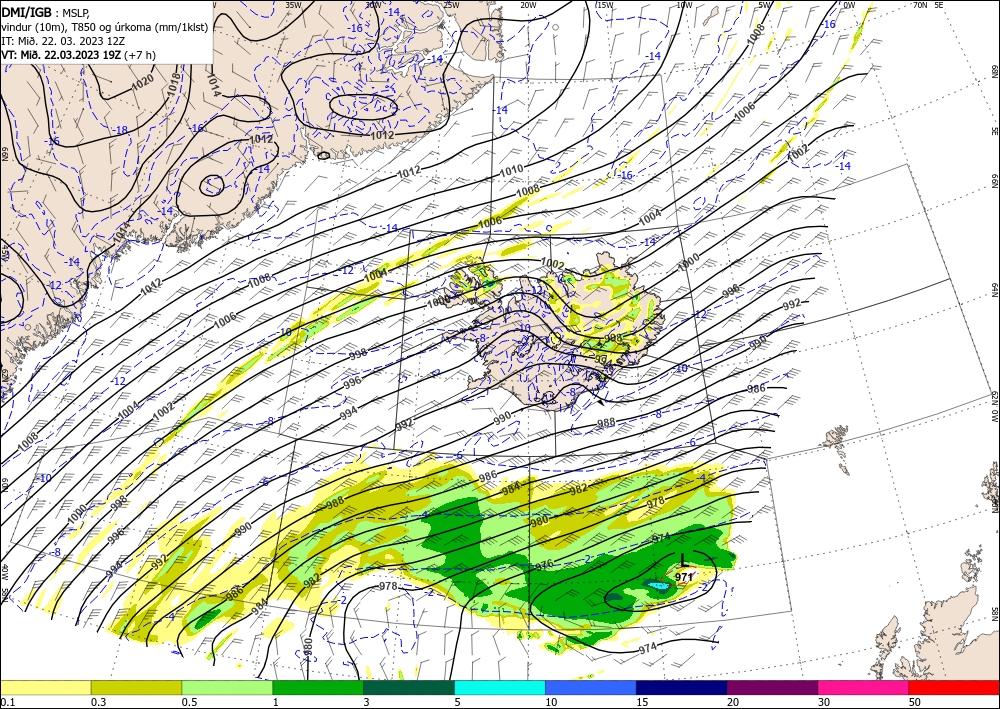This screenshot has height=709, width=1000.
Task: Click the "10W" longitude label
Action: [684, 5]
